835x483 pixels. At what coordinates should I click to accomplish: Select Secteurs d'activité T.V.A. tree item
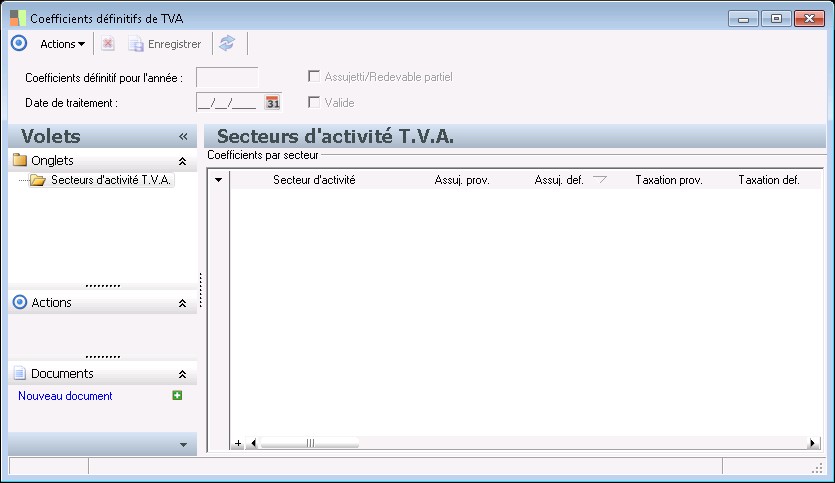pos(111,180)
